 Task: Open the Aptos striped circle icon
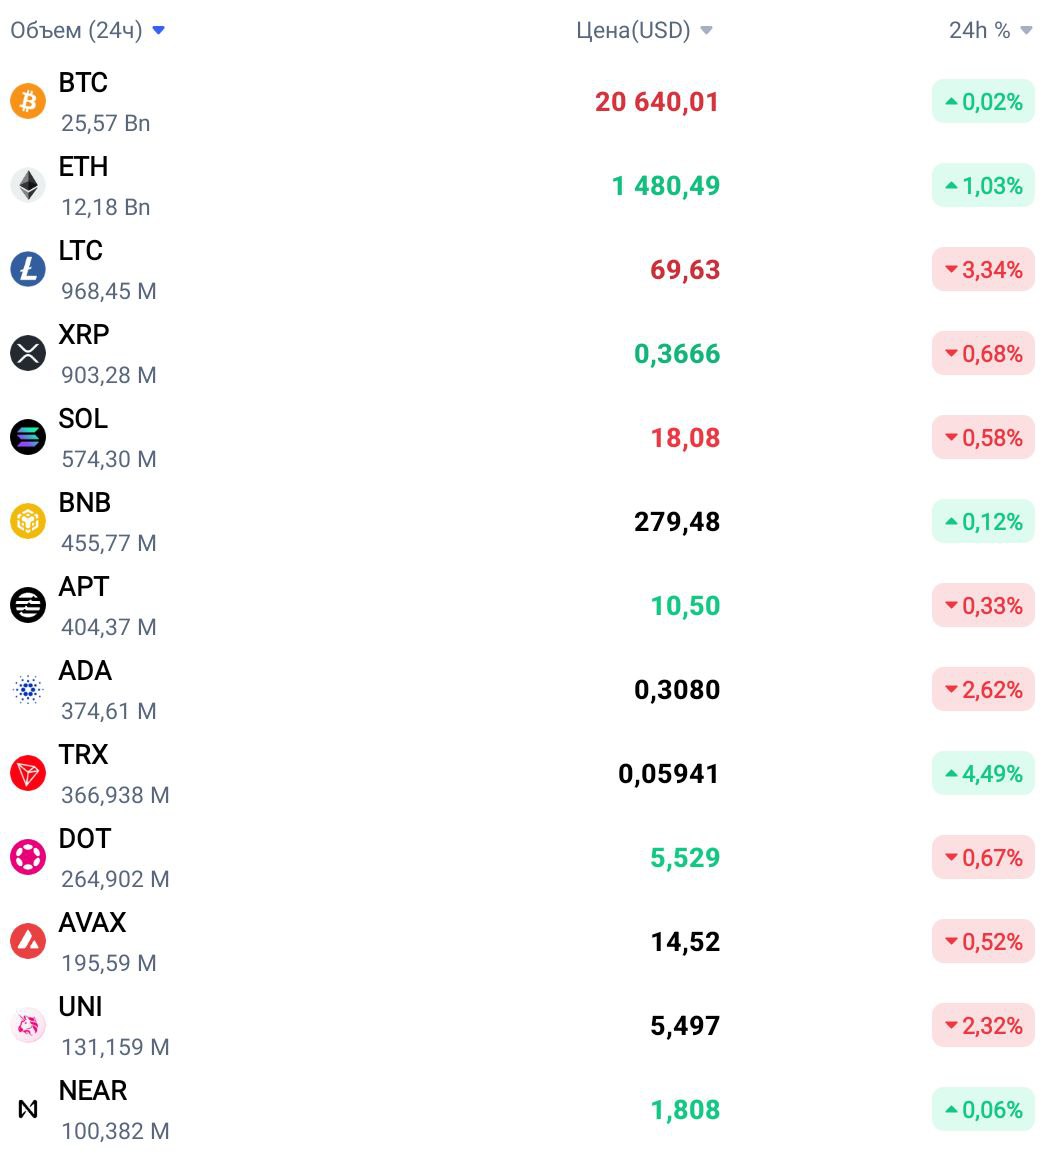tap(28, 605)
